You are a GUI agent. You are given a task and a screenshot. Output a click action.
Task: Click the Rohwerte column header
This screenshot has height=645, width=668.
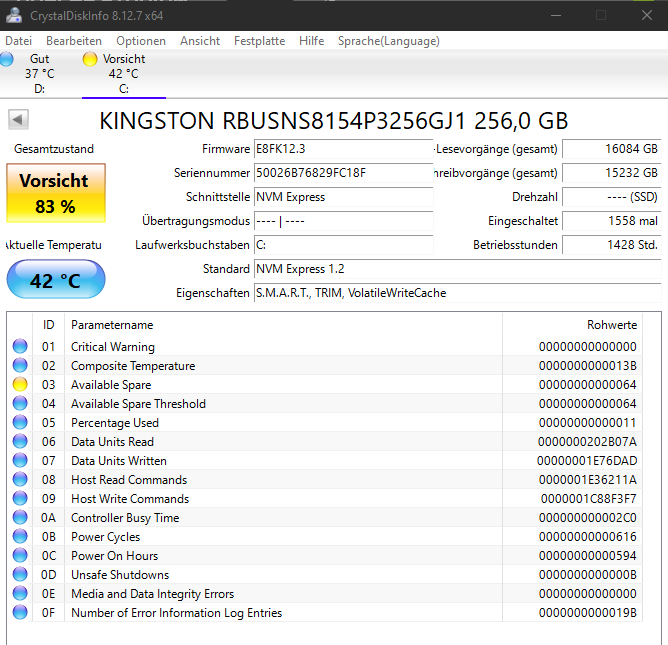(x=572, y=325)
